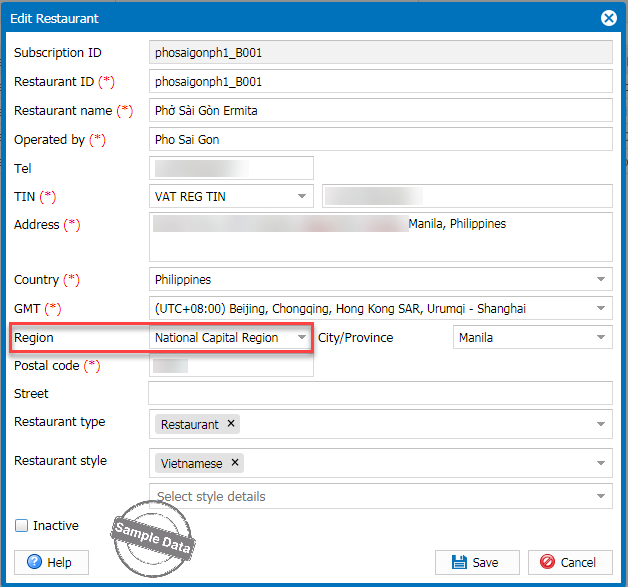This screenshot has height=587, width=628.
Task: Expand the Region dropdown
Action: 302,338
